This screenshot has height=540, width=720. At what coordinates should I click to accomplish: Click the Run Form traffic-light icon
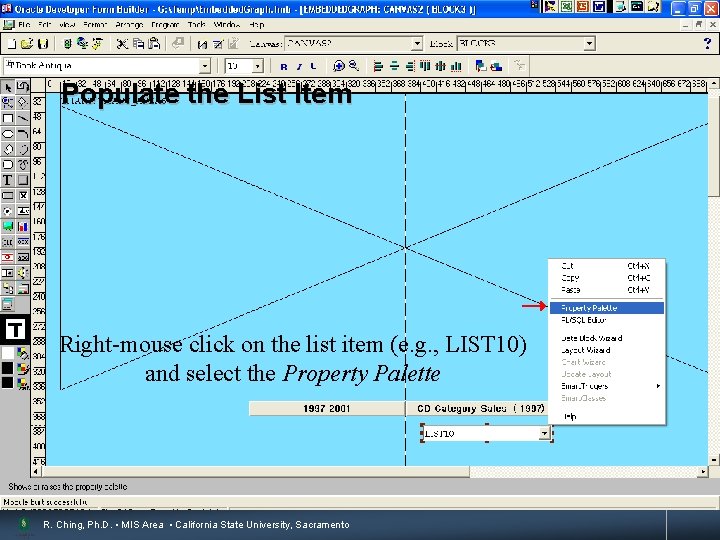pos(67,44)
